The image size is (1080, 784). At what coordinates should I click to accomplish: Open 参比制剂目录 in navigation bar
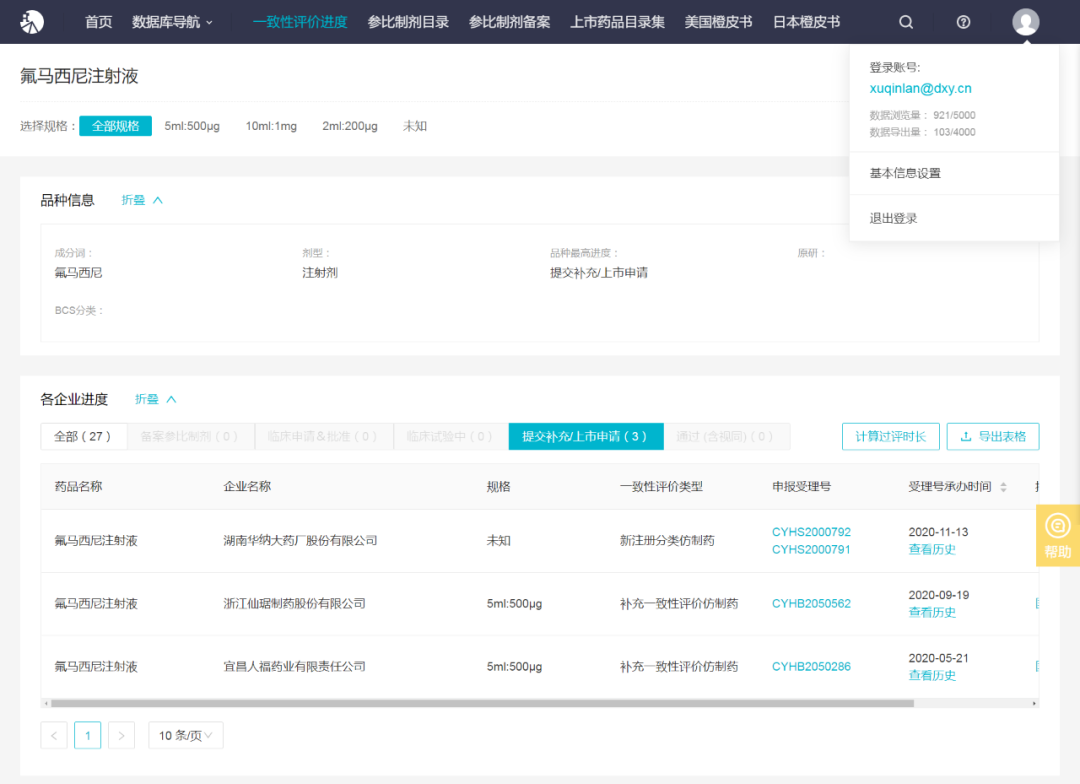tap(408, 22)
